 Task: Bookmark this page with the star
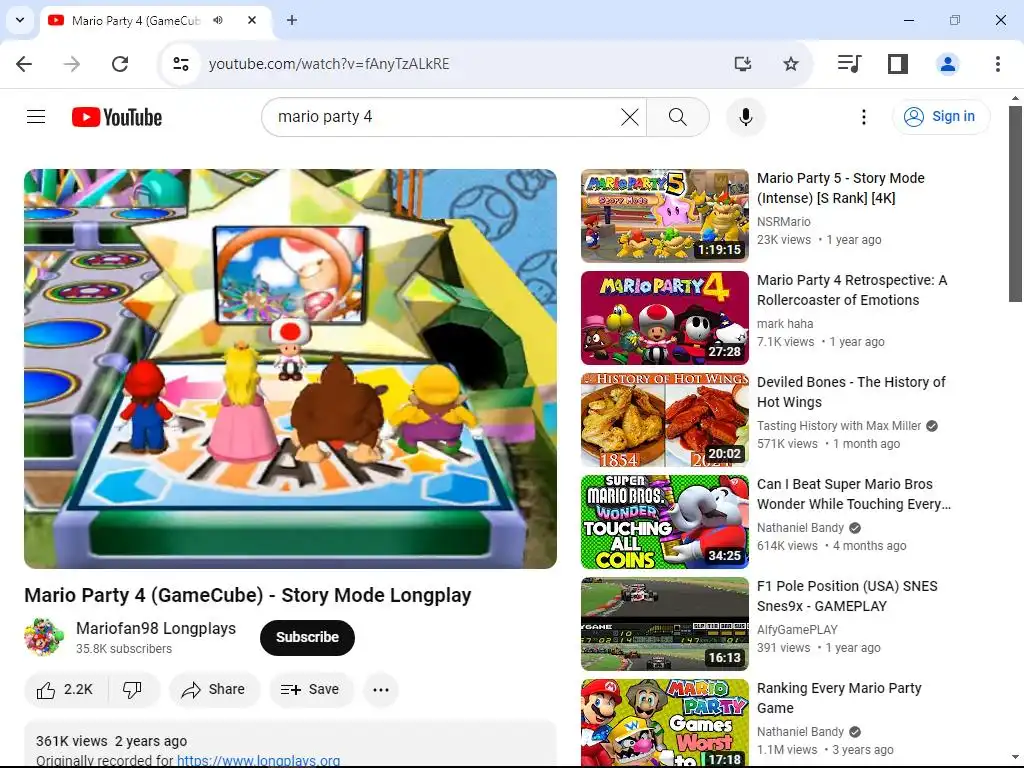(x=790, y=64)
